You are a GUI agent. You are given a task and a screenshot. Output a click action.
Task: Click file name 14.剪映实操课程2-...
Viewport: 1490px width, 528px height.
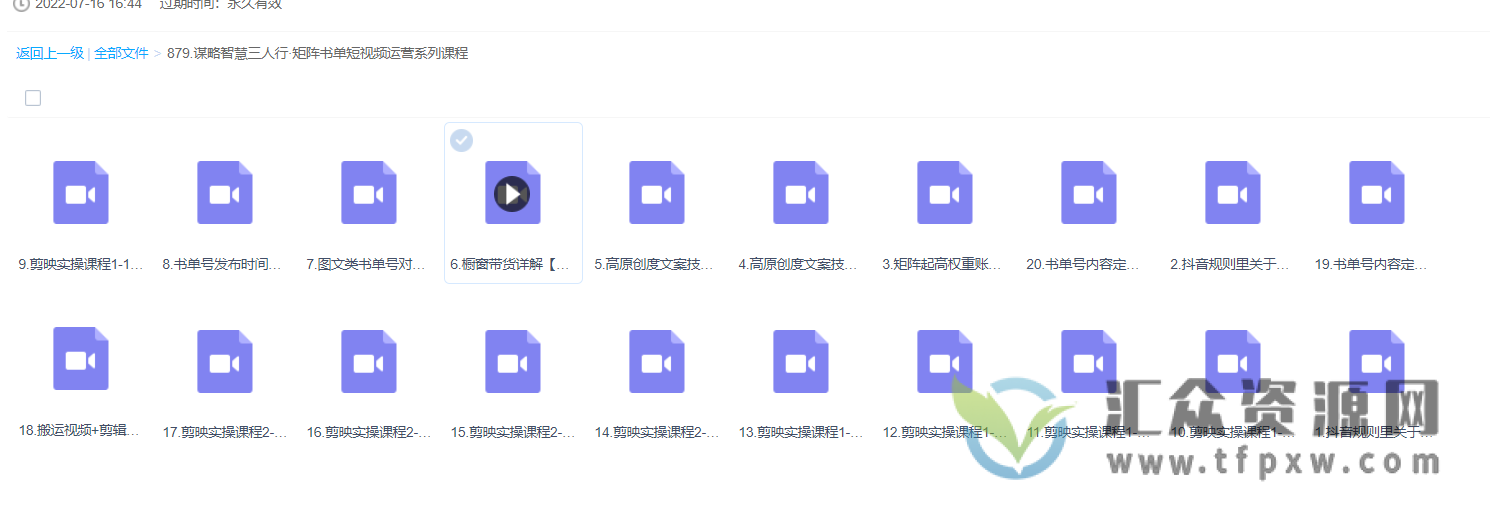point(657,433)
